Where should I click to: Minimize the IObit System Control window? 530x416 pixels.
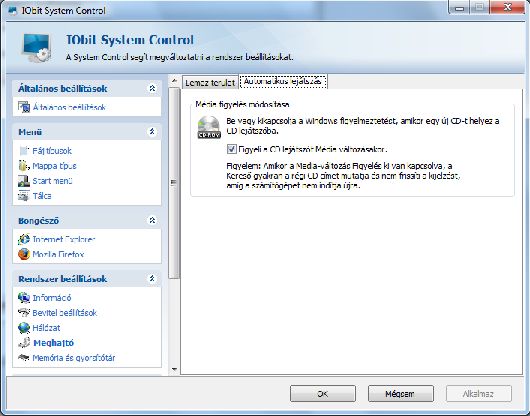459,8
